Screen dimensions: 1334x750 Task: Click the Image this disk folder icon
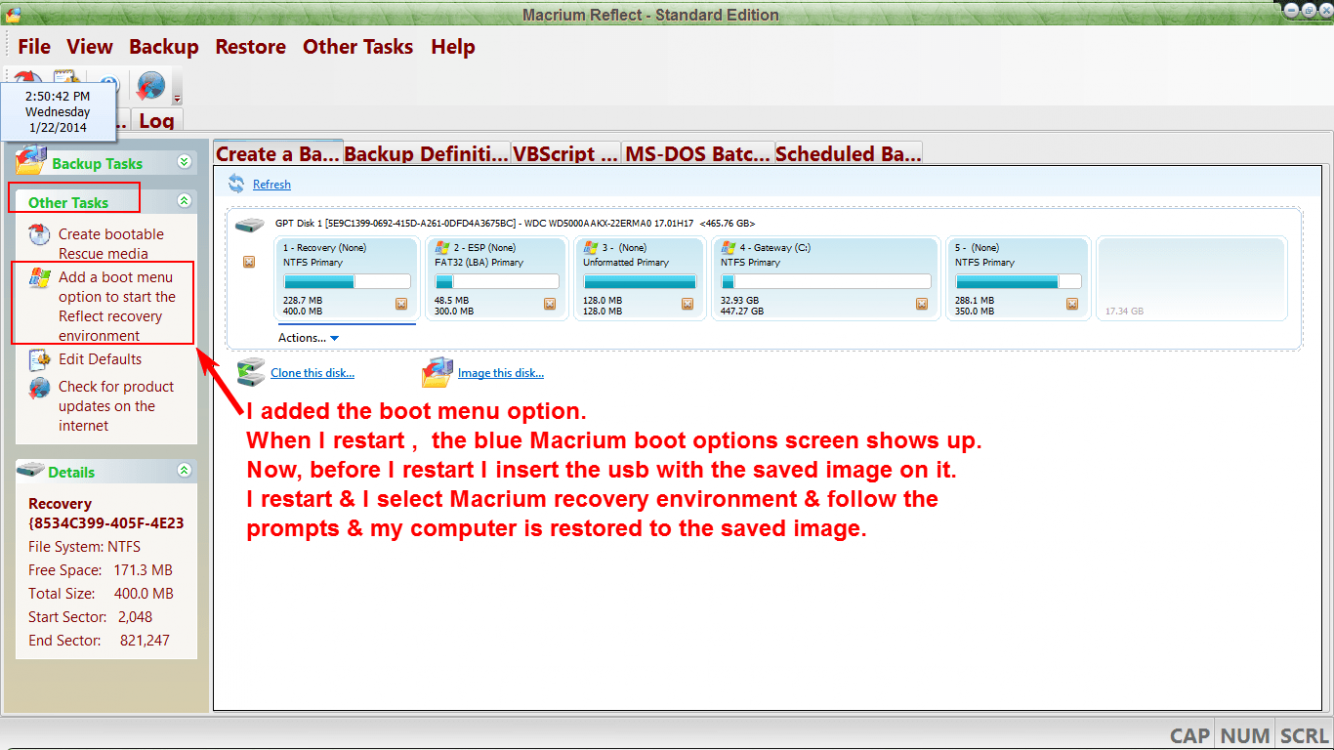(437, 373)
